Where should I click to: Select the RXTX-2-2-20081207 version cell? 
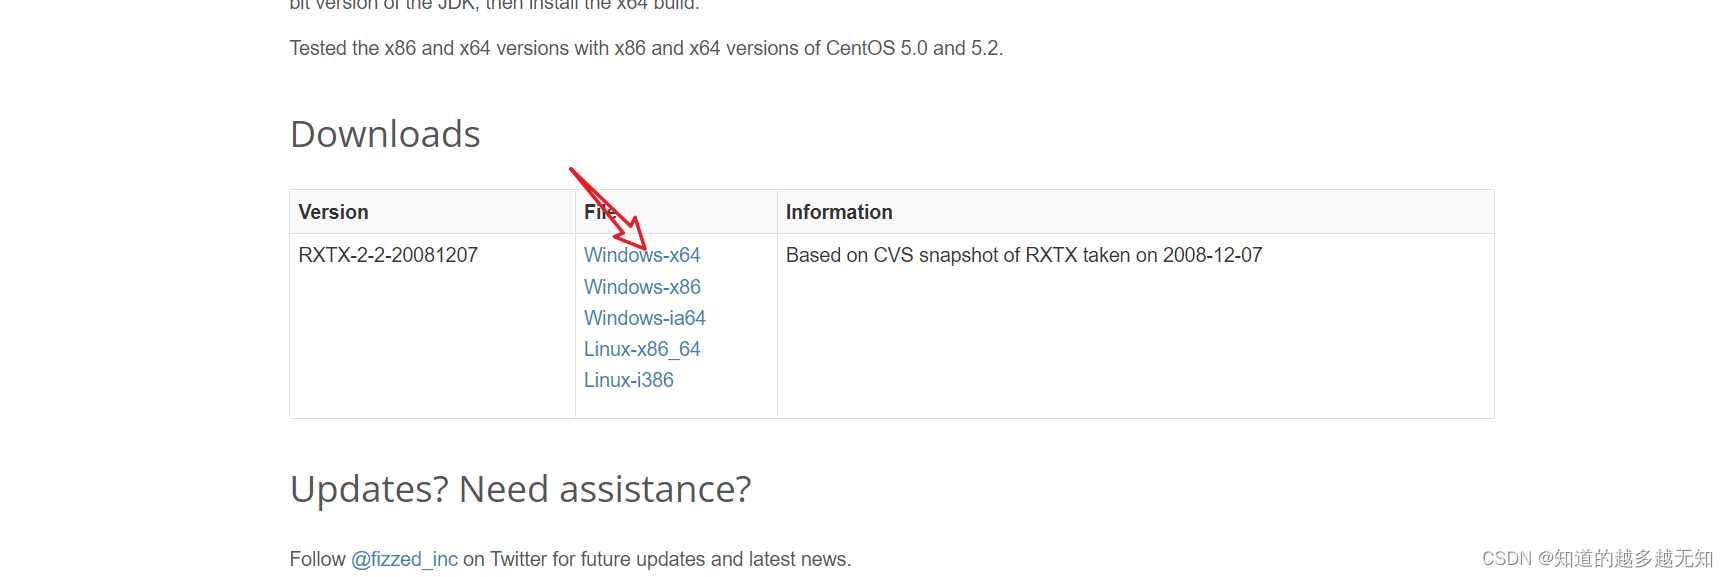tap(388, 255)
